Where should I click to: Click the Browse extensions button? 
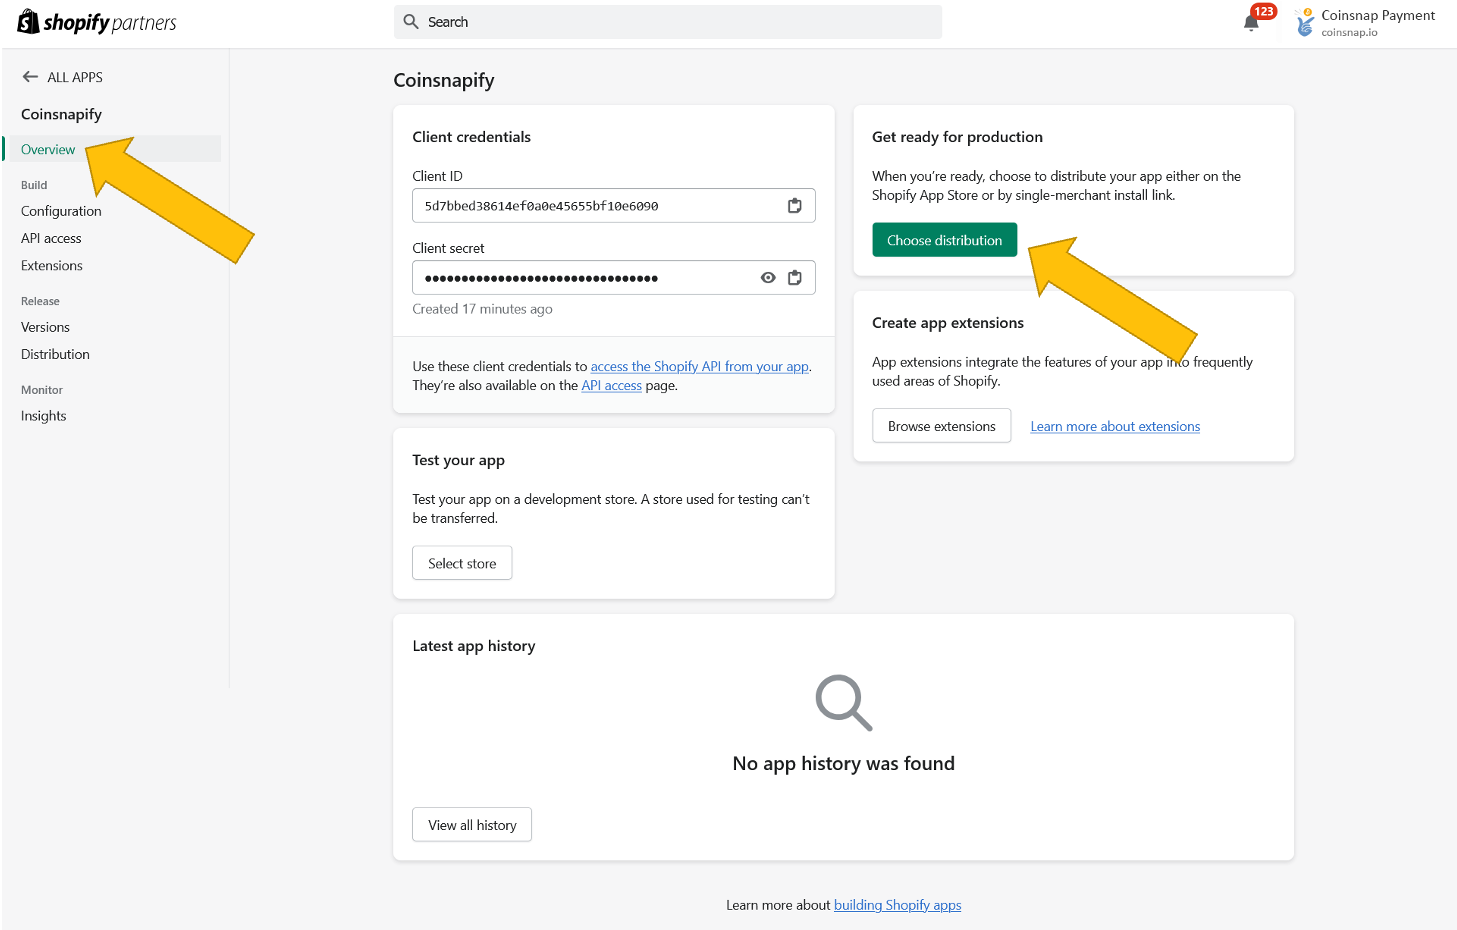pos(942,426)
